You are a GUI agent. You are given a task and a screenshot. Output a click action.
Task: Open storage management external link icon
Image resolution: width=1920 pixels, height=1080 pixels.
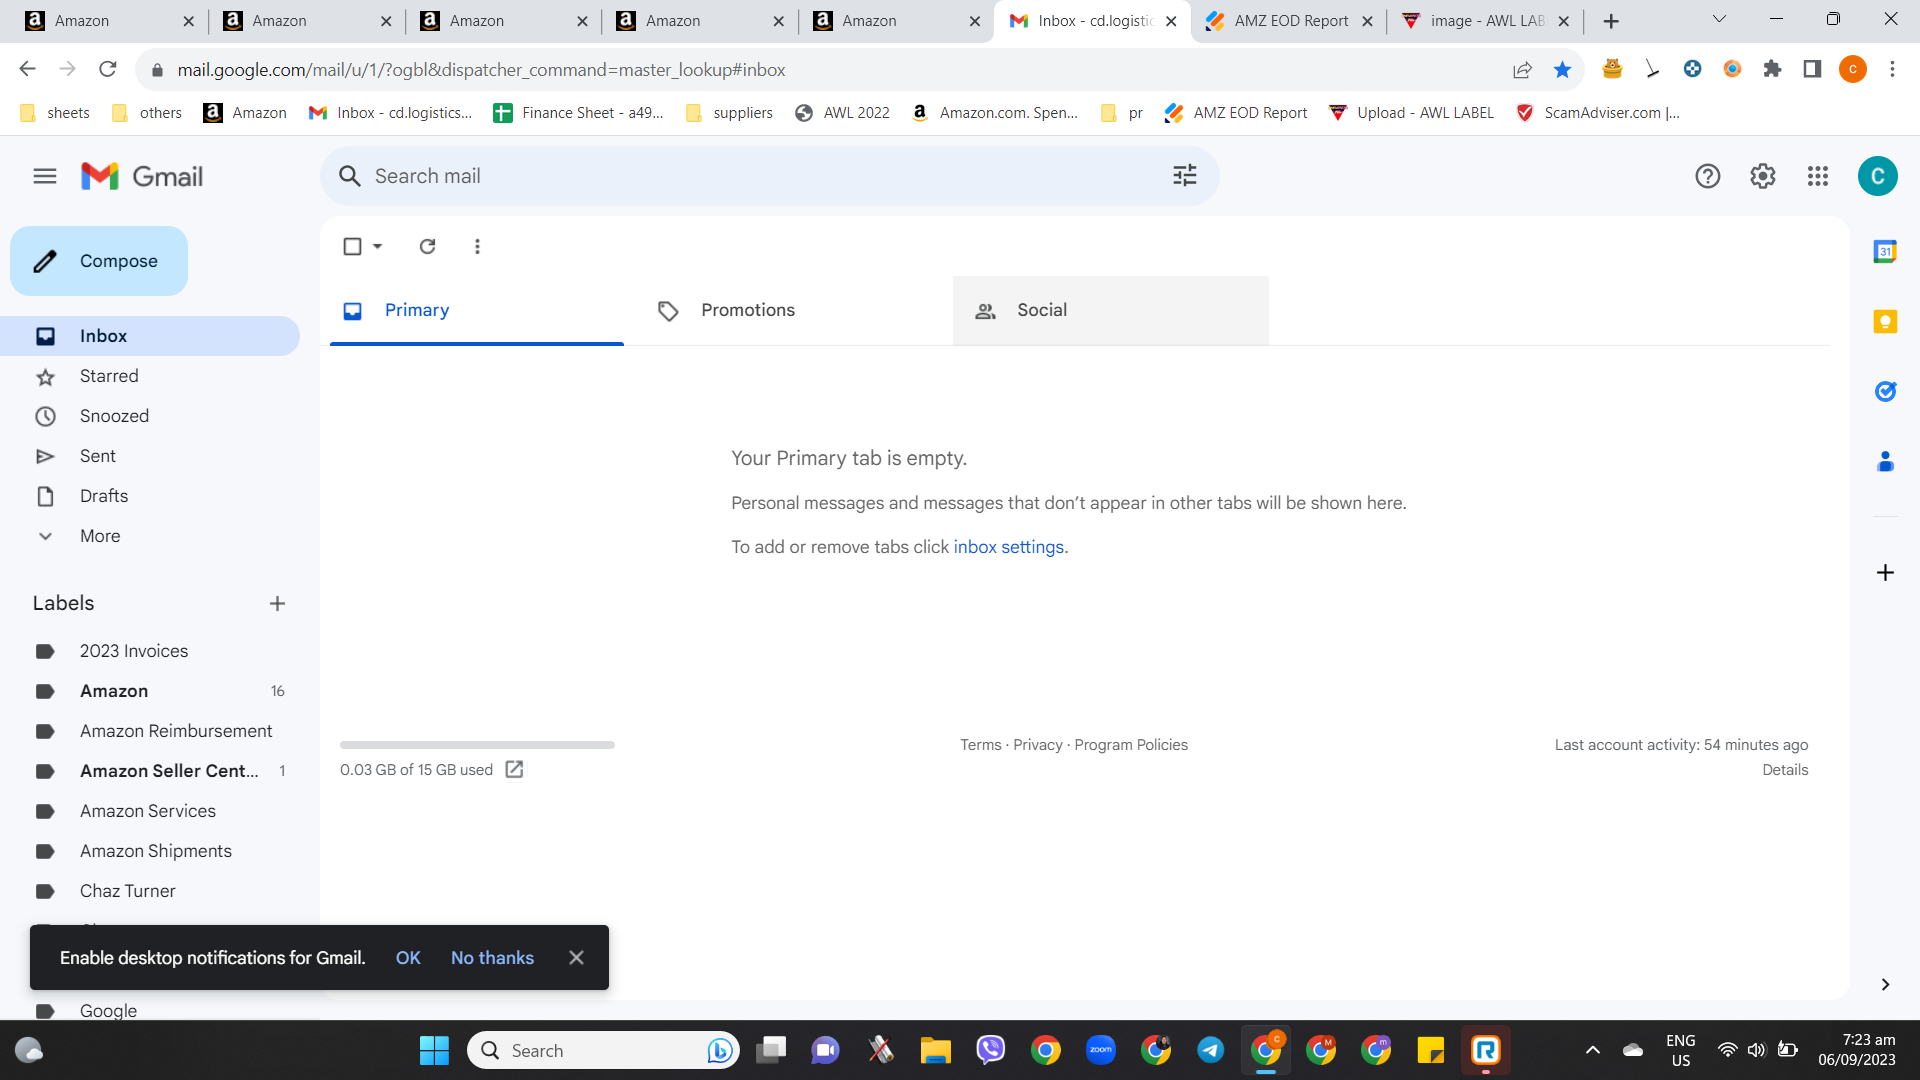click(x=514, y=769)
